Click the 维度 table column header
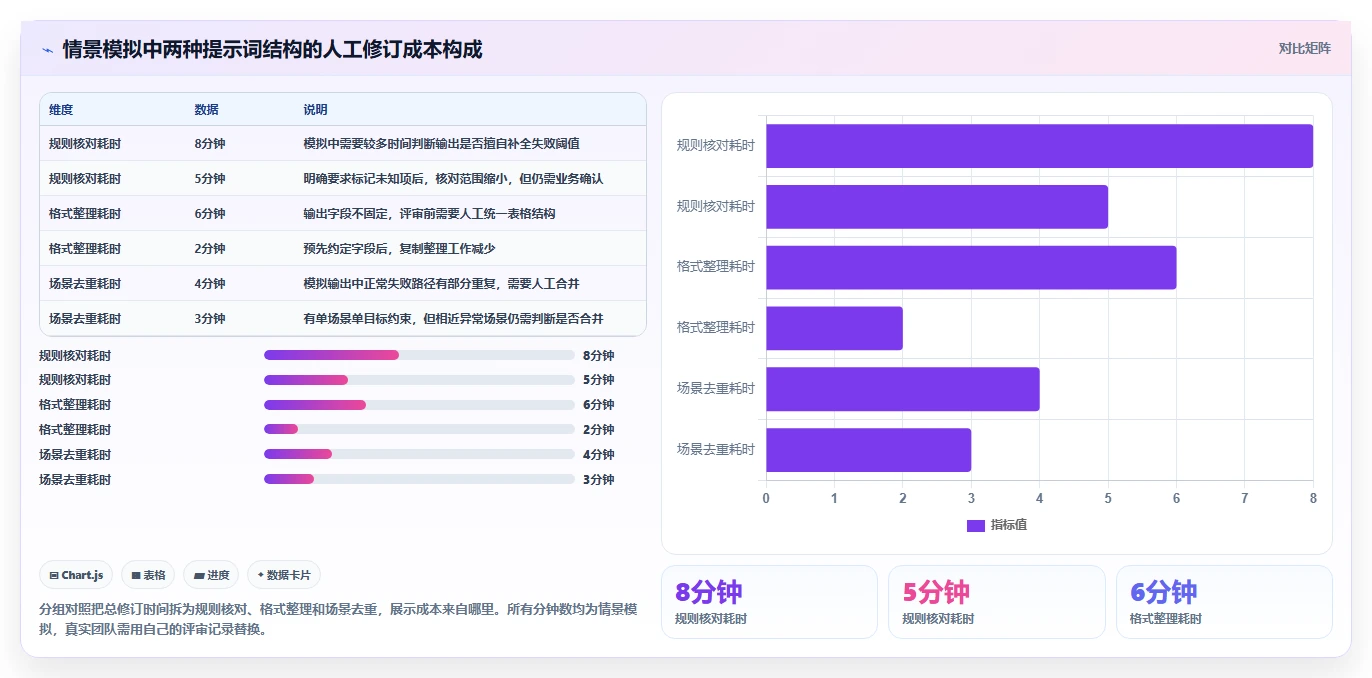The width and height of the screenshot is (1372, 678). [61, 109]
